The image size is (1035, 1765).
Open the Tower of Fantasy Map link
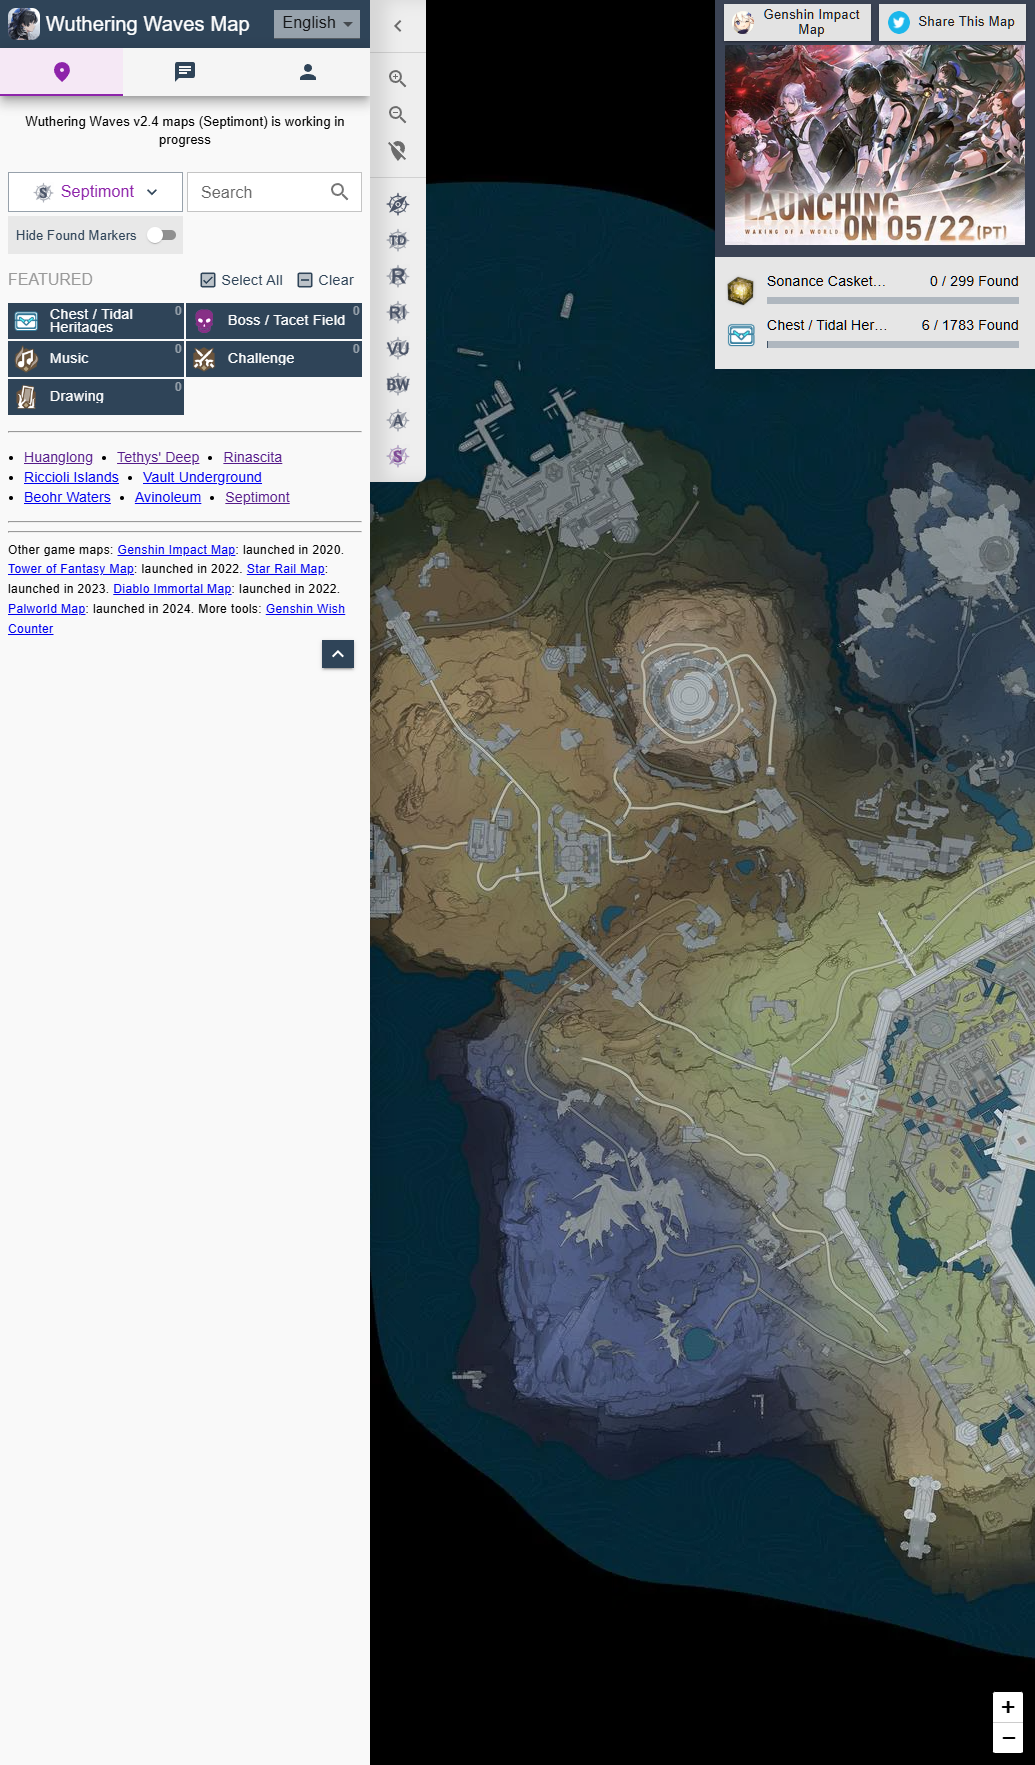pyautogui.click(x=71, y=569)
